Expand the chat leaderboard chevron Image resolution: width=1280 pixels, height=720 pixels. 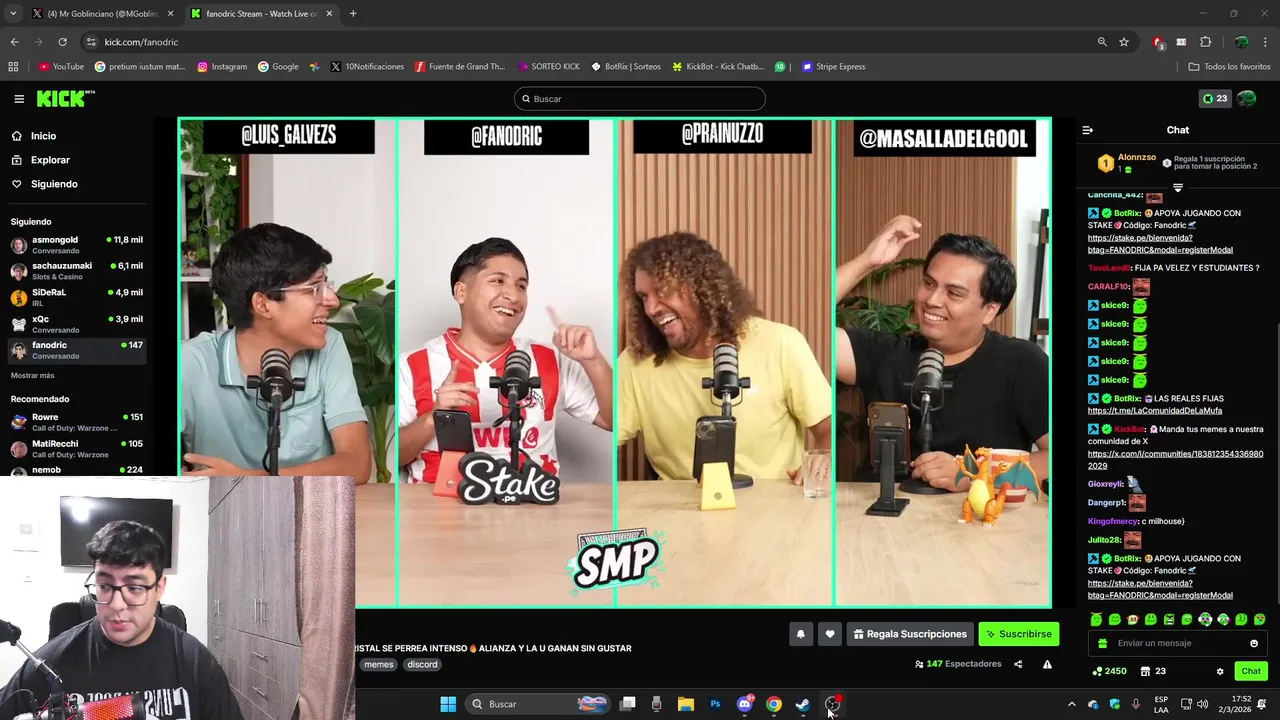(1178, 187)
